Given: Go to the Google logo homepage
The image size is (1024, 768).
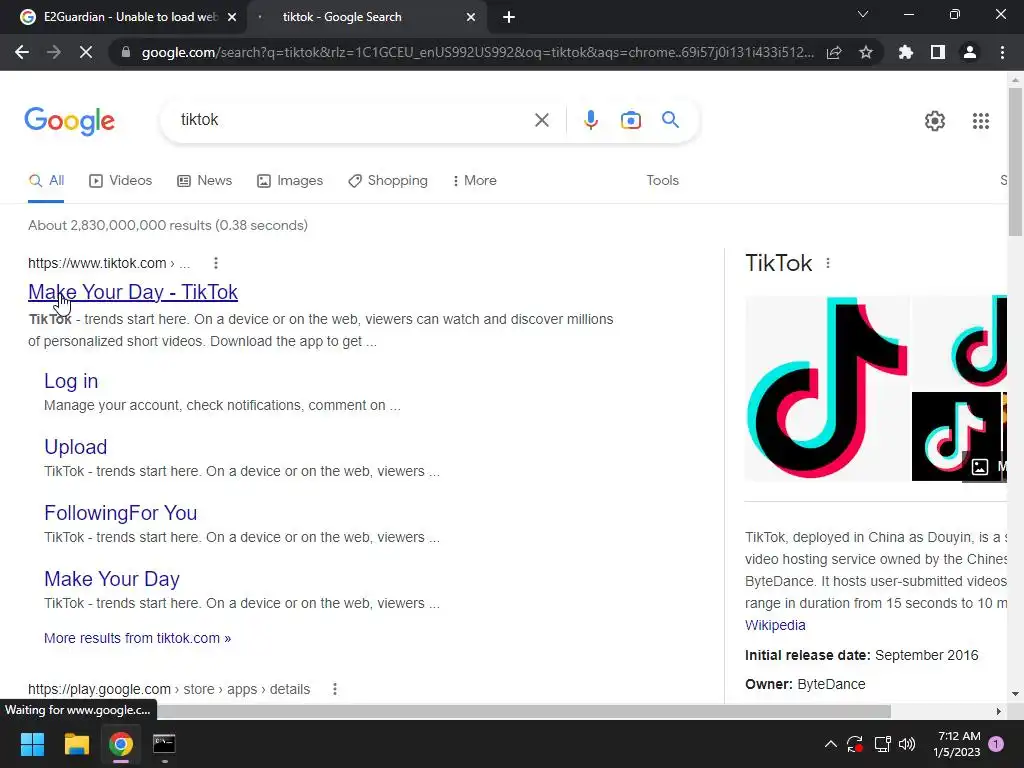Looking at the screenshot, I should (x=70, y=121).
